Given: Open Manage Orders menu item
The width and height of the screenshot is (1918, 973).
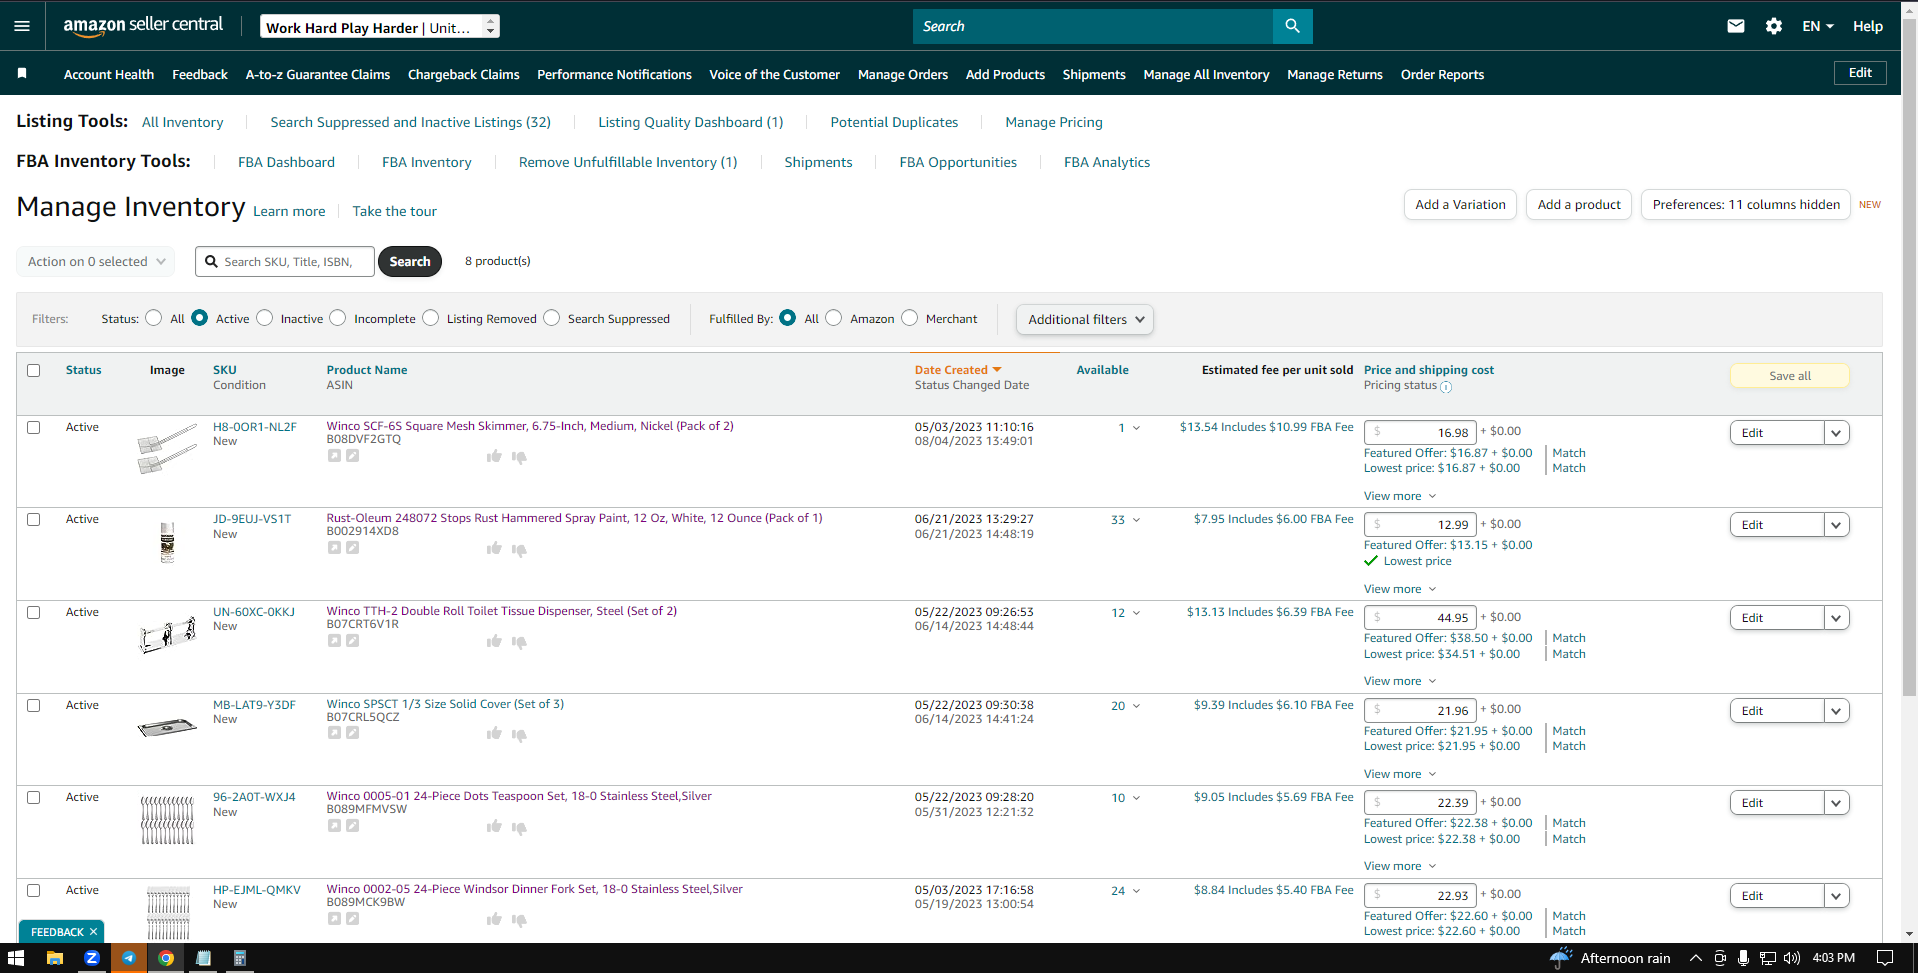Looking at the screenshot, I should [903, 75].
